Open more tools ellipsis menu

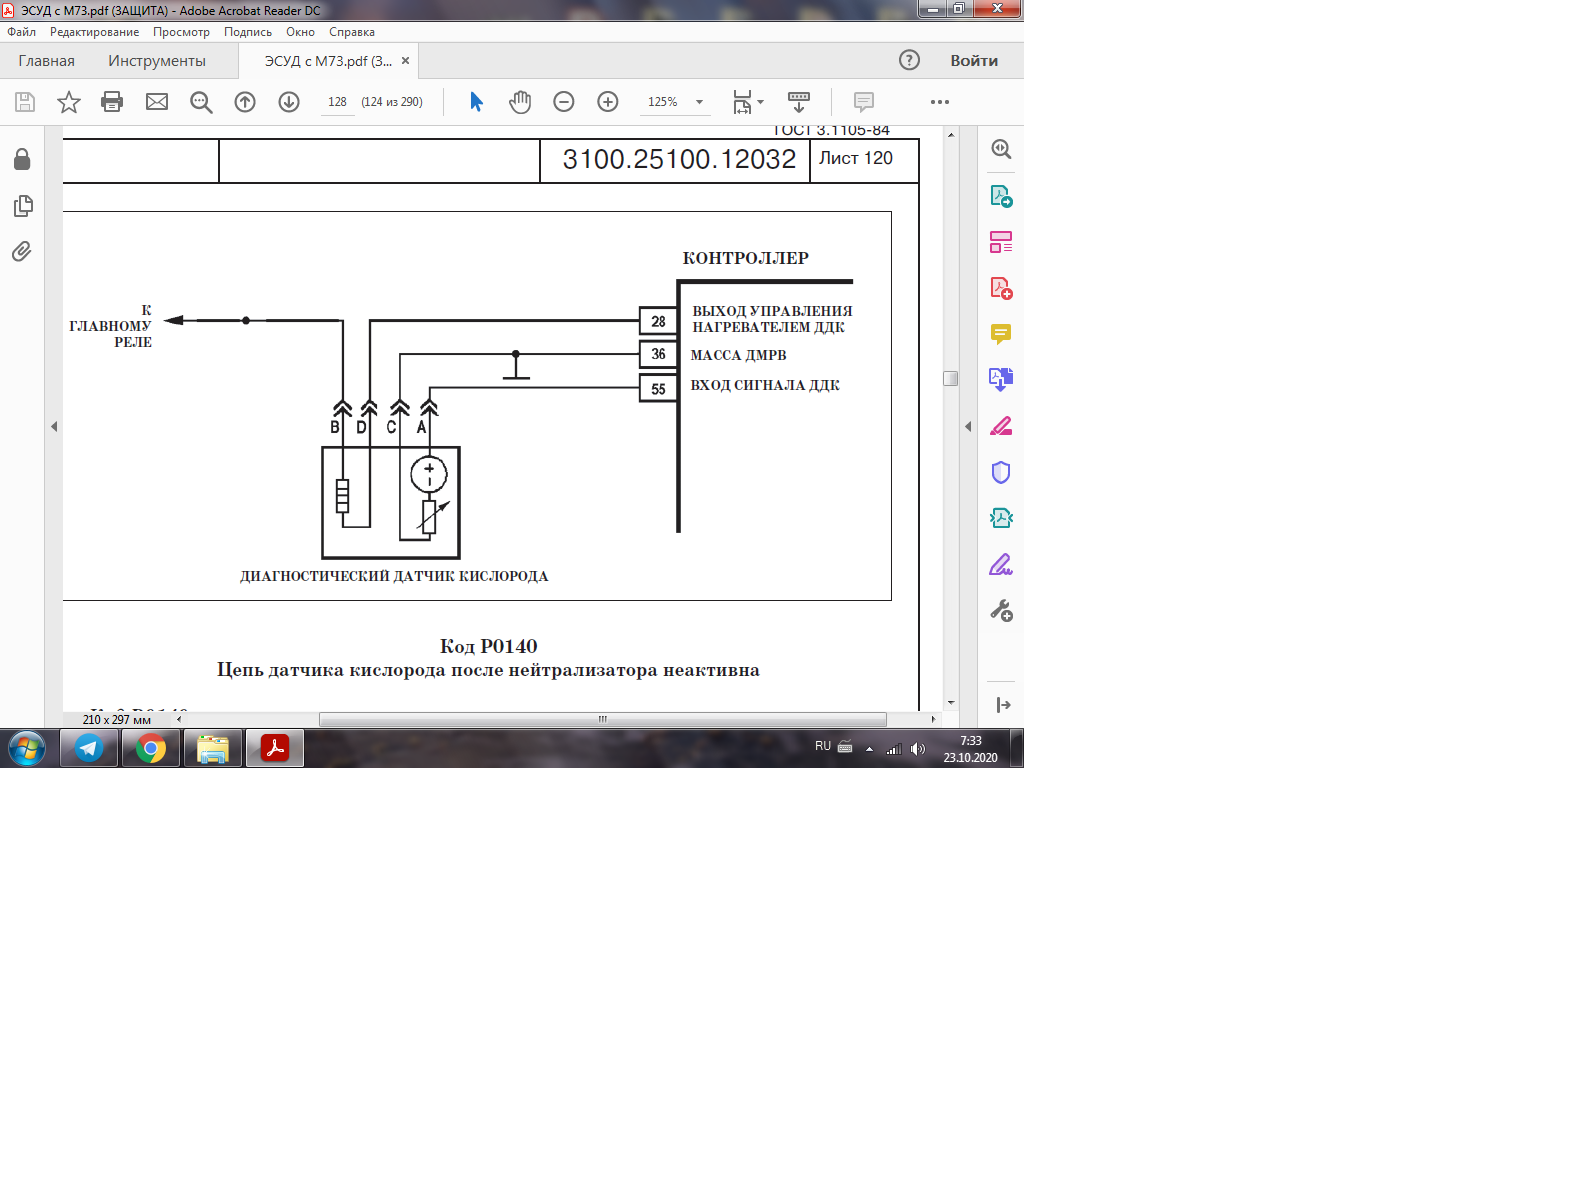[940, 102]
